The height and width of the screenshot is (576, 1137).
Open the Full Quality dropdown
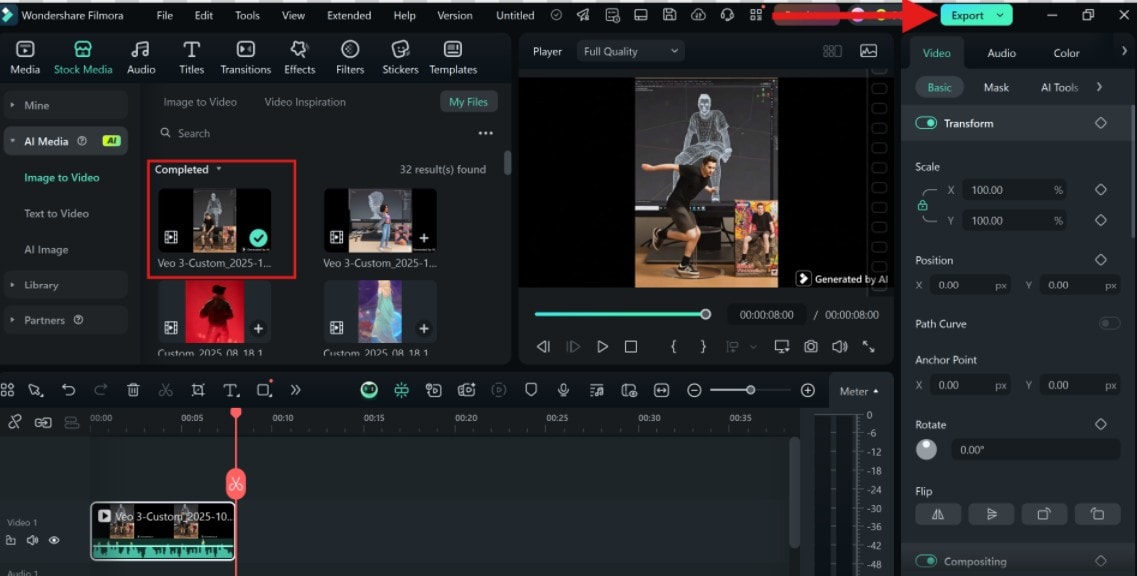point(631,52)
